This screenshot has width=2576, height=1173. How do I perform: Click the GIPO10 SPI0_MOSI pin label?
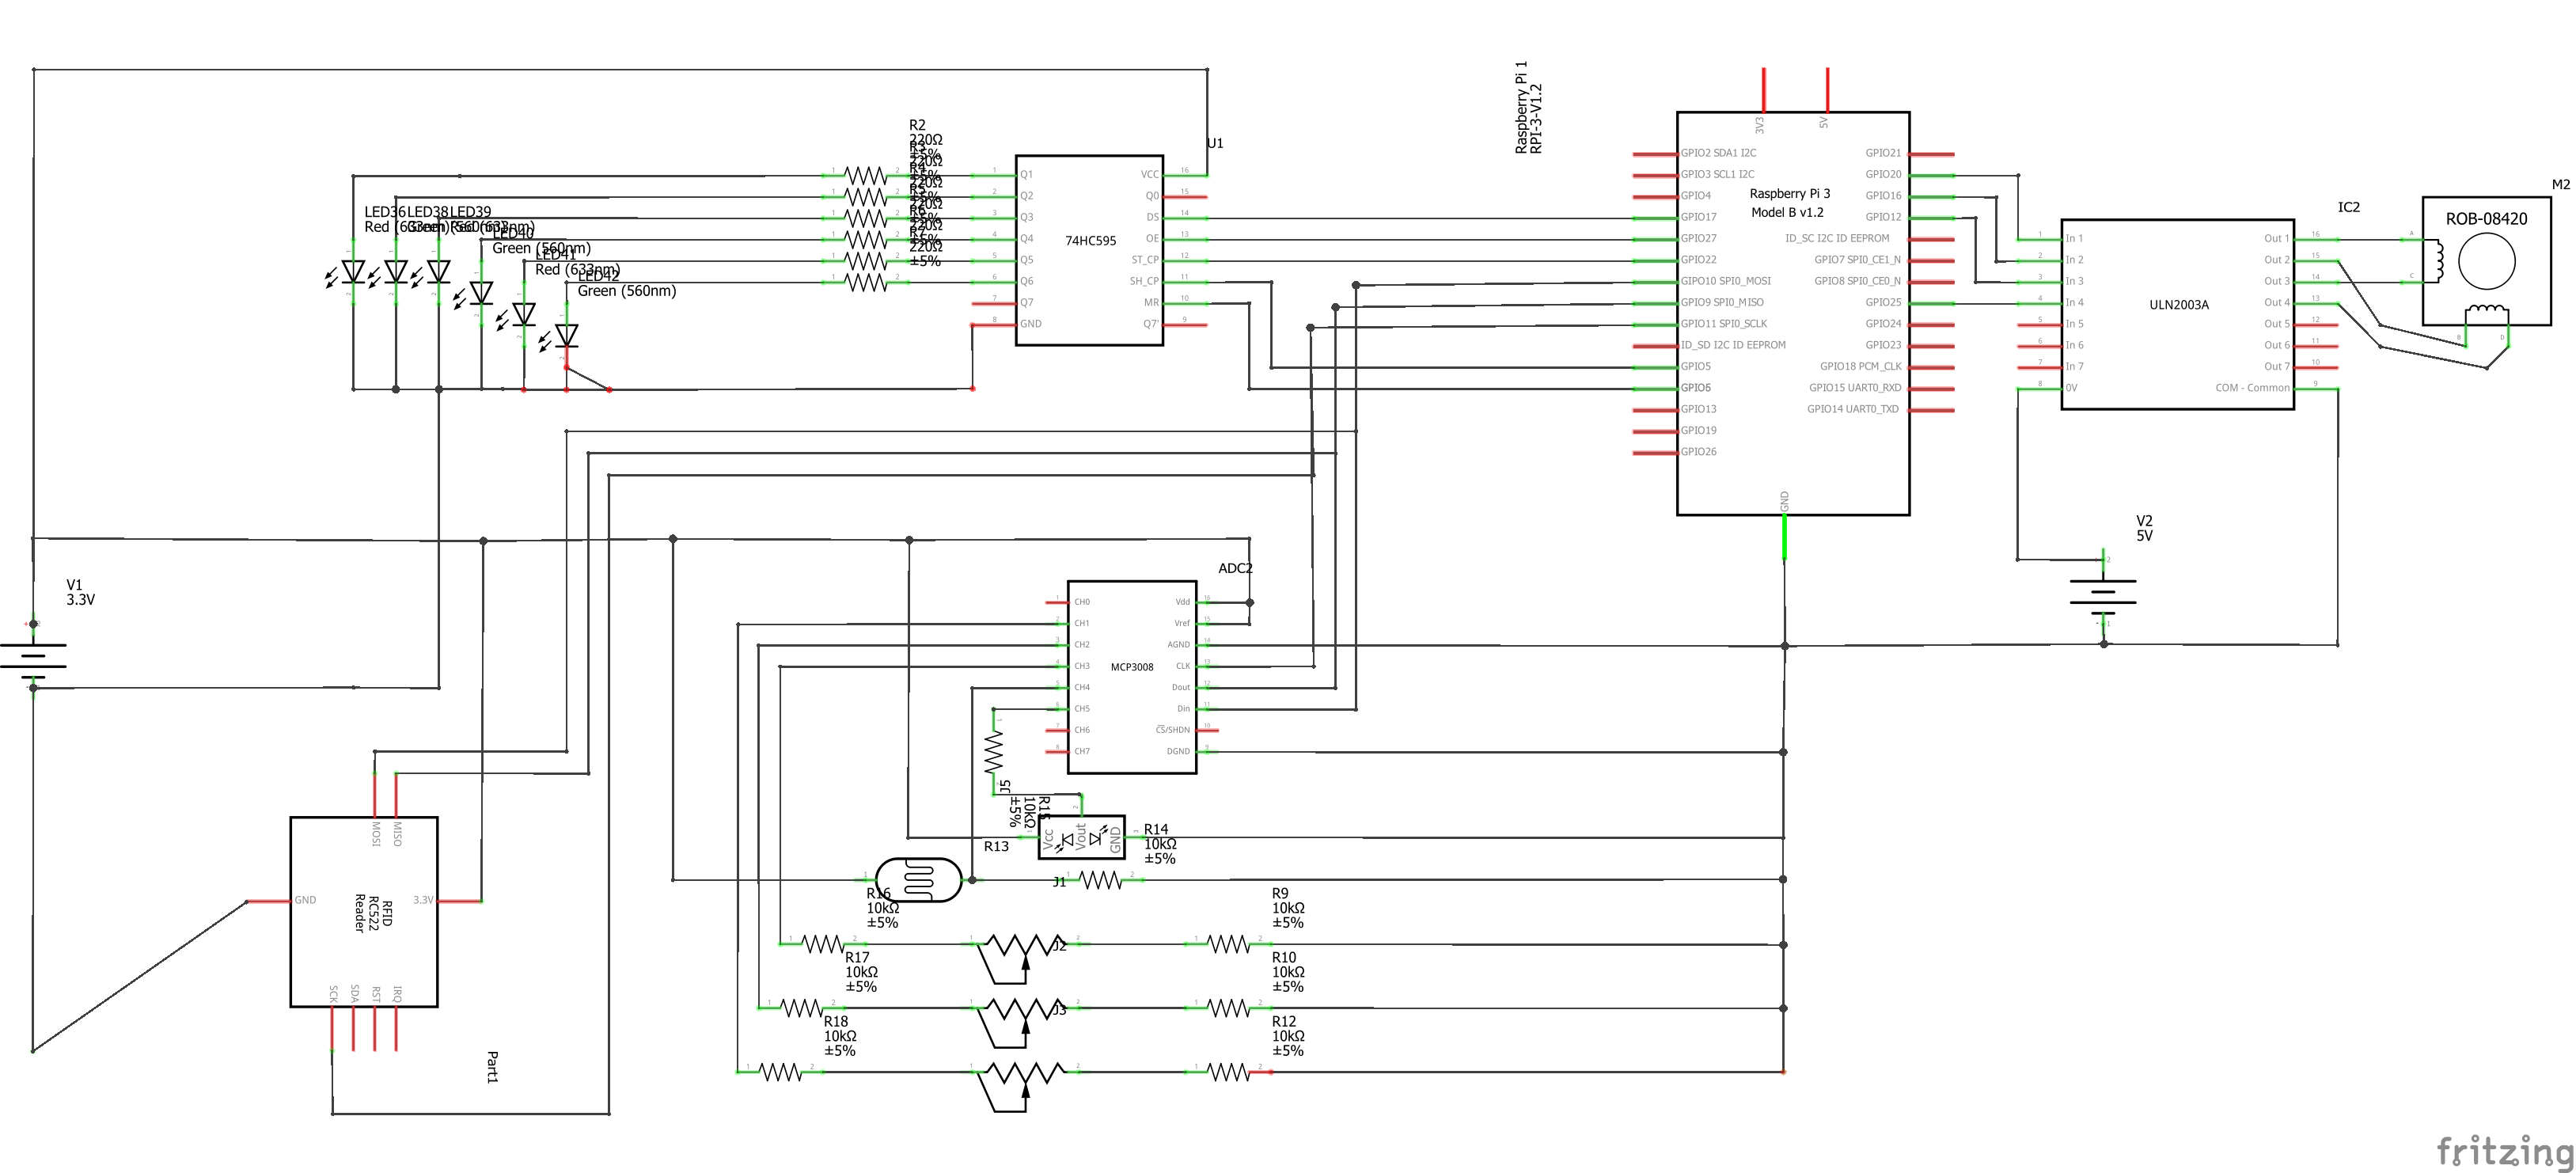pos(1725,281)
